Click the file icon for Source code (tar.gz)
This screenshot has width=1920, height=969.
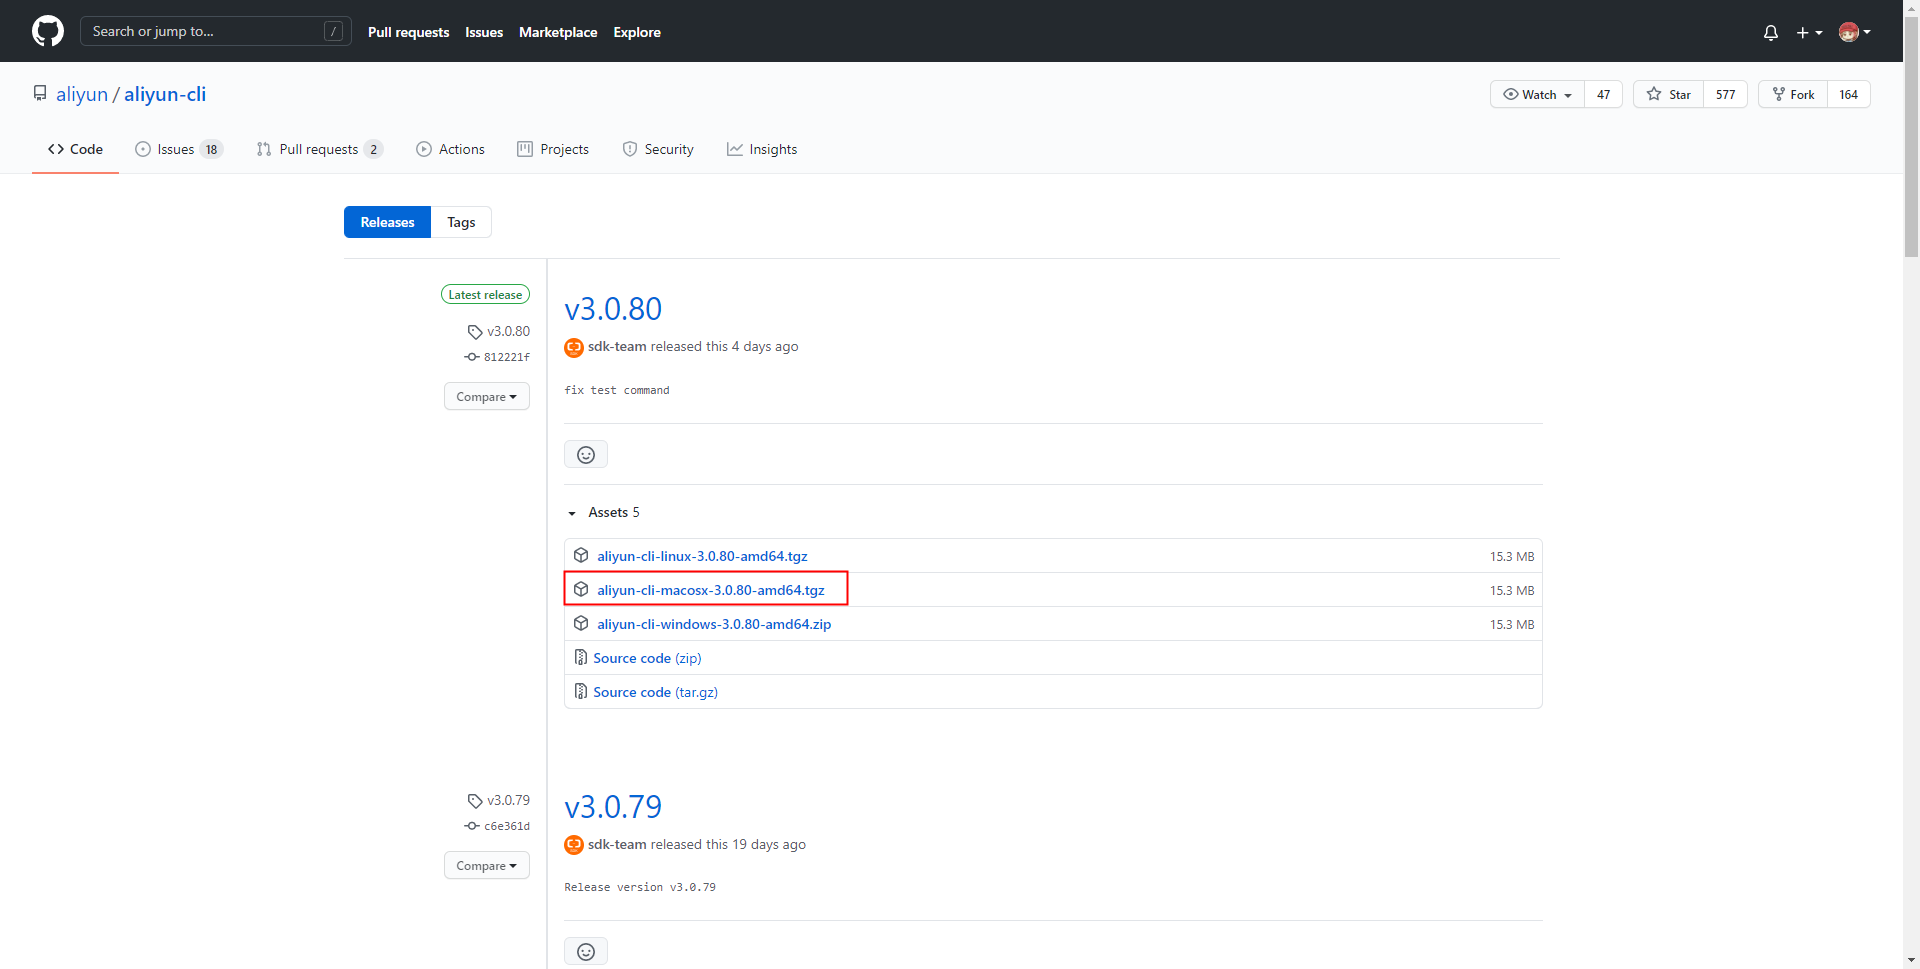(x=581, y=691)
